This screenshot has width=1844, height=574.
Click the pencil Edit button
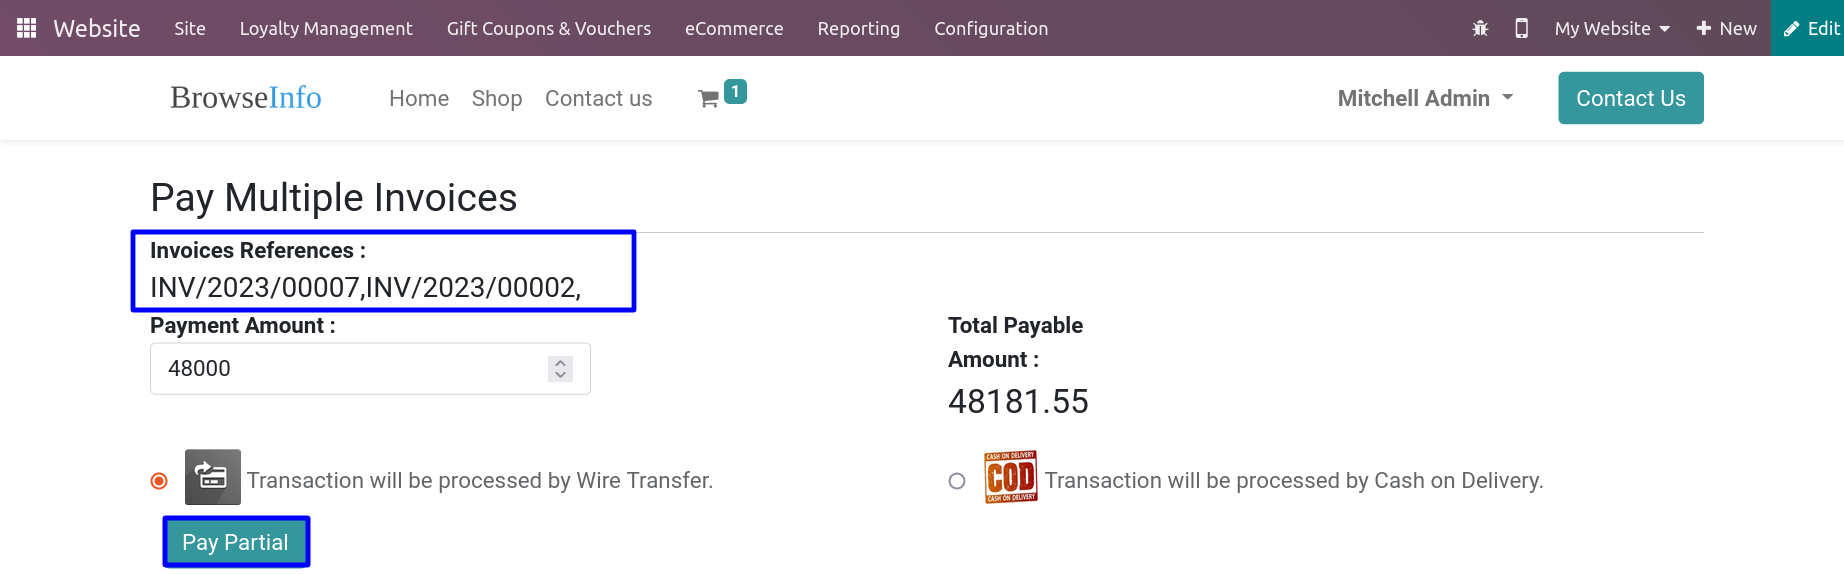pyautogui.click(x=1811, y=28)
